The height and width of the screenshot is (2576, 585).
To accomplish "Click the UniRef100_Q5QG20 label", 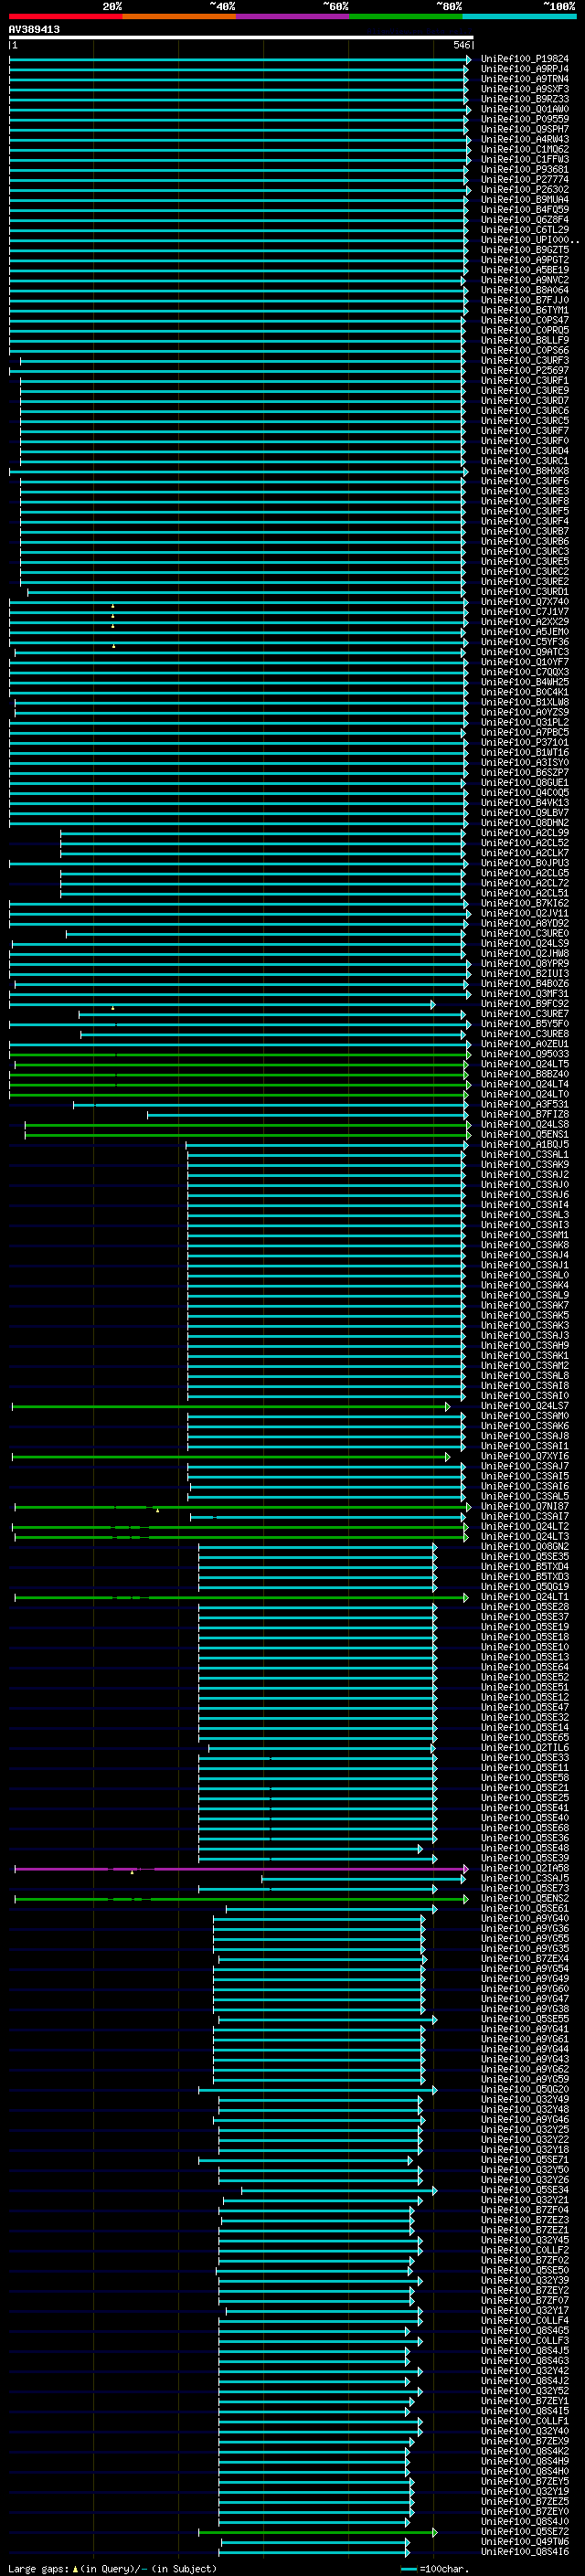I will [x=525, y=2090].
